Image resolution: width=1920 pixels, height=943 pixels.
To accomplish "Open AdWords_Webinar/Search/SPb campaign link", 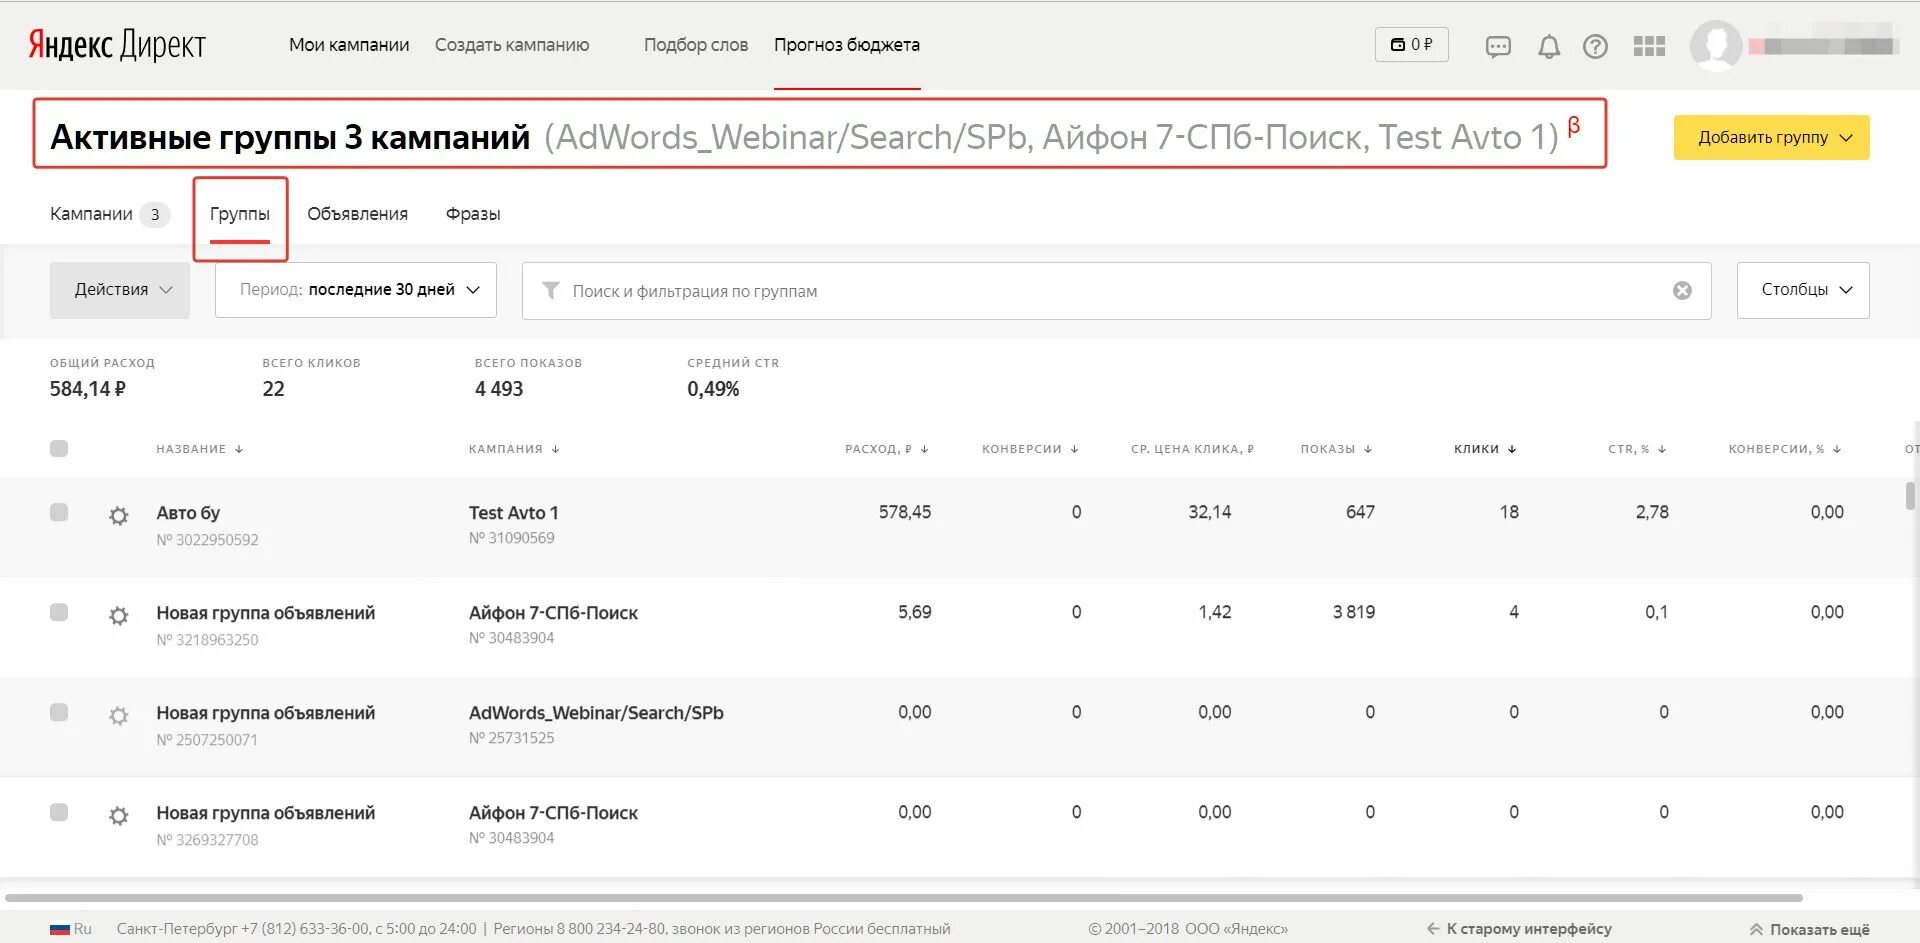I will 596,713.
